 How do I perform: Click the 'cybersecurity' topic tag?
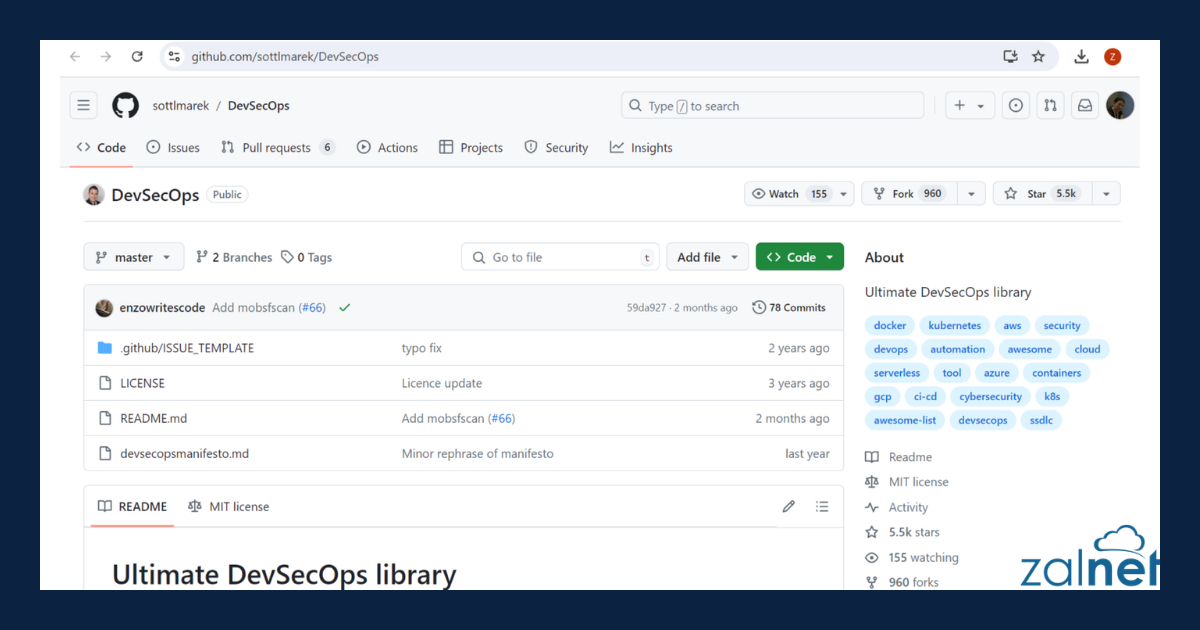tap(990, 396)
